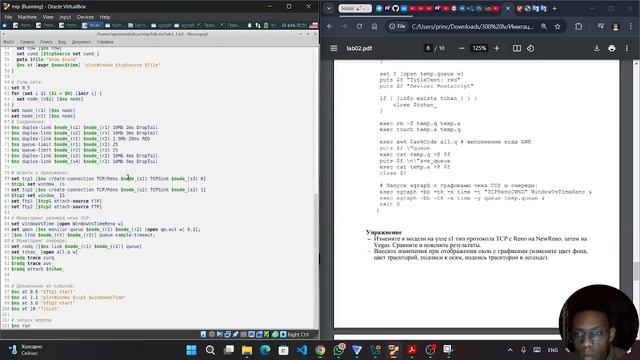Image resolution: width=640 pixels, height=360 pixels.
Task: Open the browser home page
Action: [374, 26]
